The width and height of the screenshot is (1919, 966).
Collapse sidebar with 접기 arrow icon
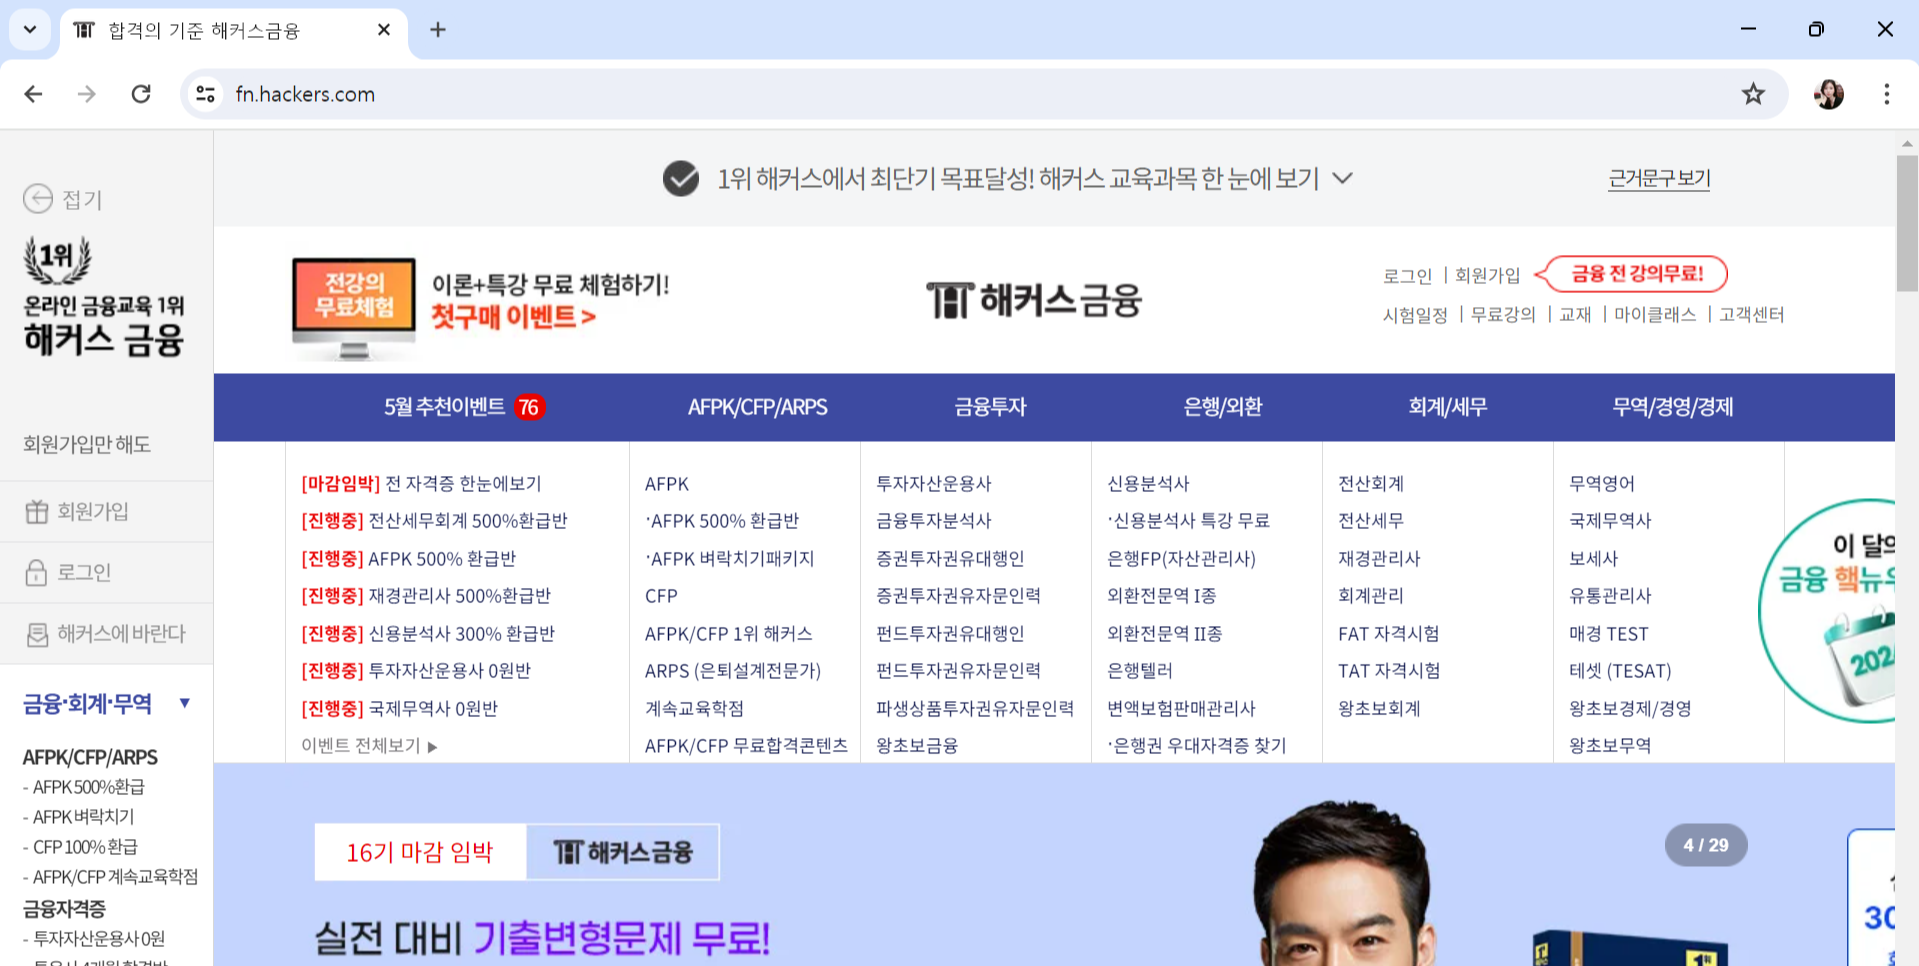(x=38, y=199)
